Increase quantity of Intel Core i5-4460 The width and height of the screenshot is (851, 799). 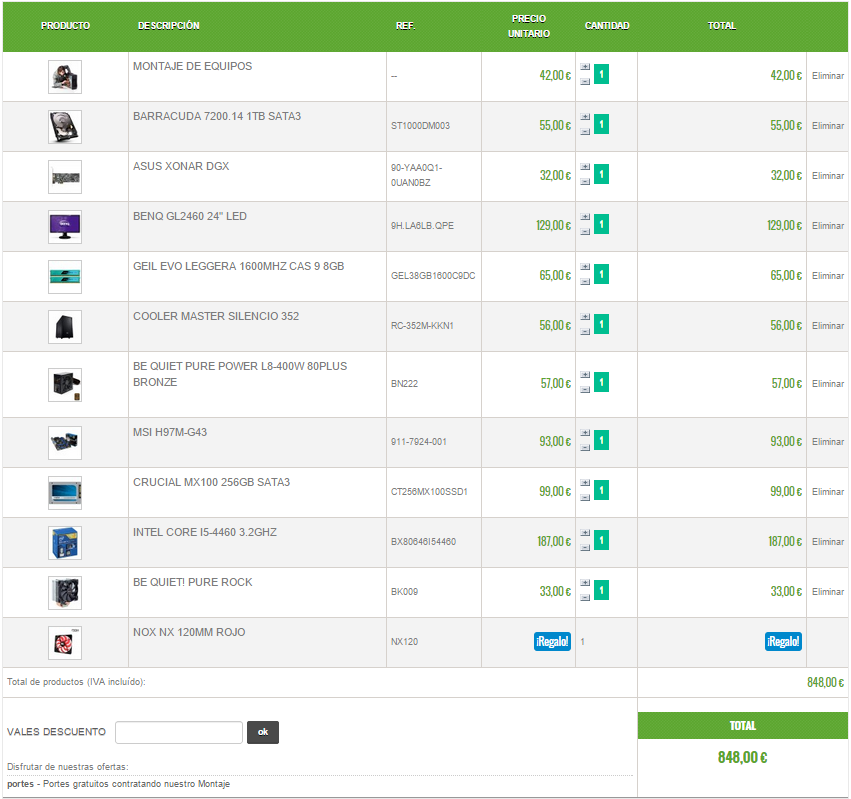[x=585, y=532]
